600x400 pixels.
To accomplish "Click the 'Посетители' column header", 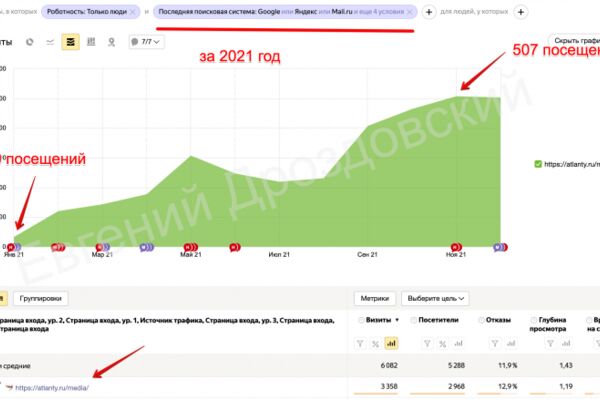I will [438, 320].
